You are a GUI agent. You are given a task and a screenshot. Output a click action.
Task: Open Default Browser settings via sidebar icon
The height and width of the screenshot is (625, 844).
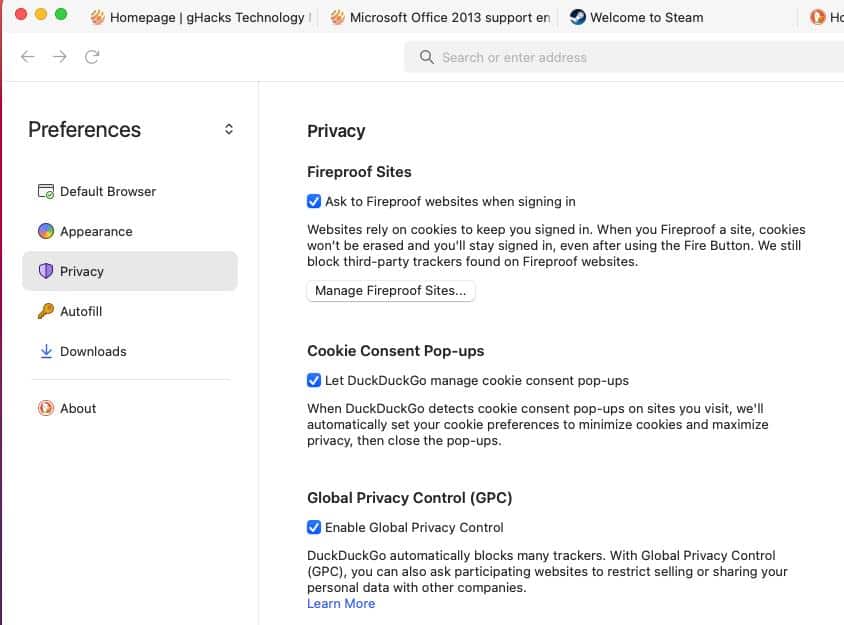[x=46, y=191]
